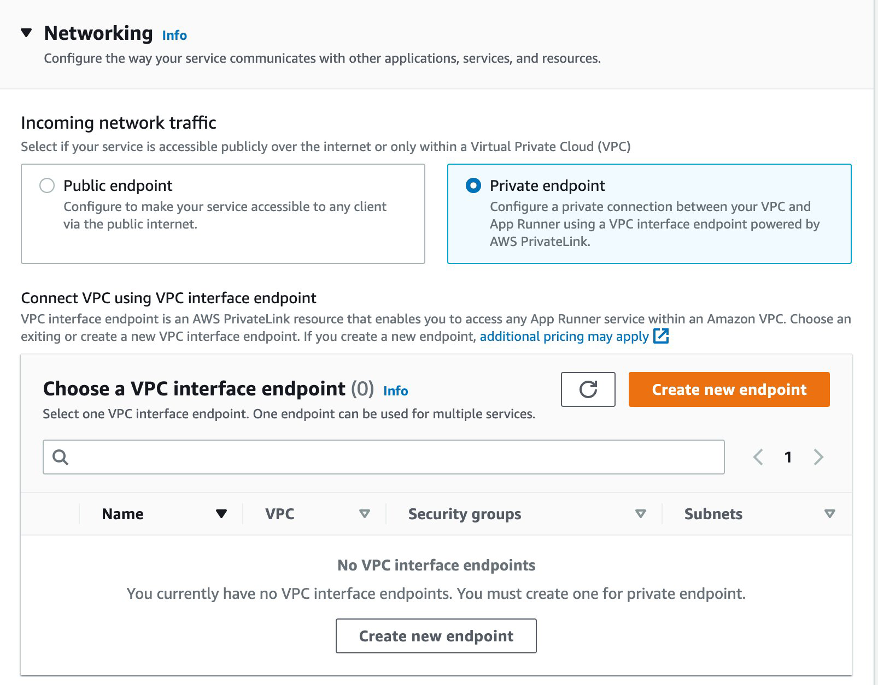Click the external link icon beside pricing link
This screenshot has height=685, width=879.
tap(660, 337)
